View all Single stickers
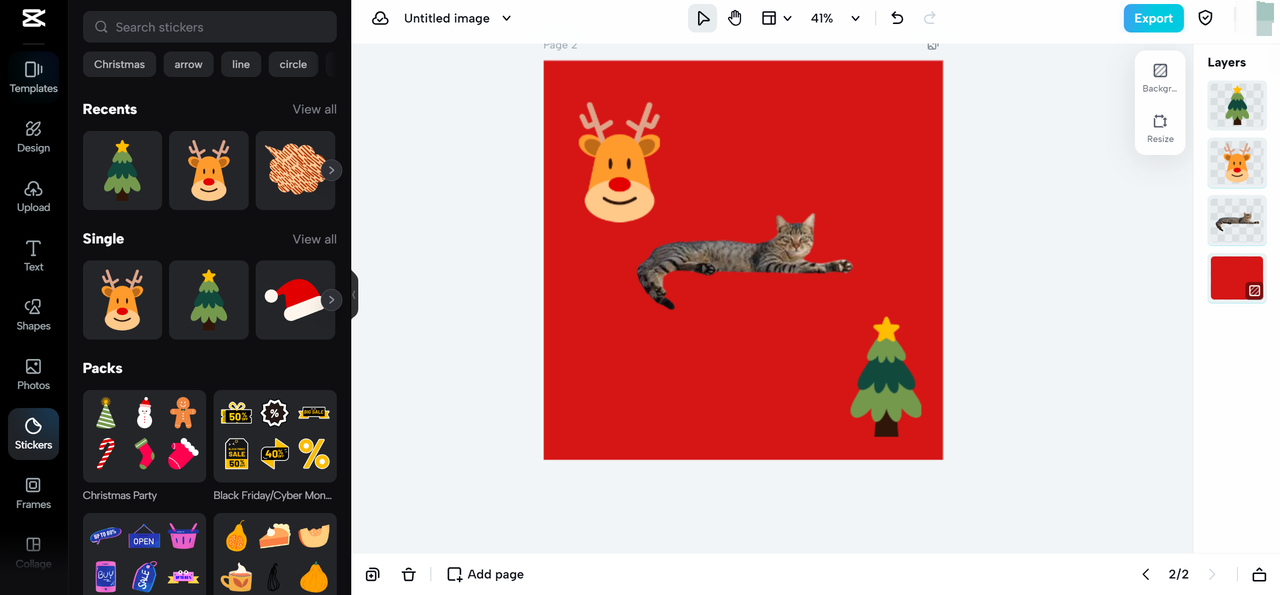This screenshot has height=595, width=1280. click(314, 239)
